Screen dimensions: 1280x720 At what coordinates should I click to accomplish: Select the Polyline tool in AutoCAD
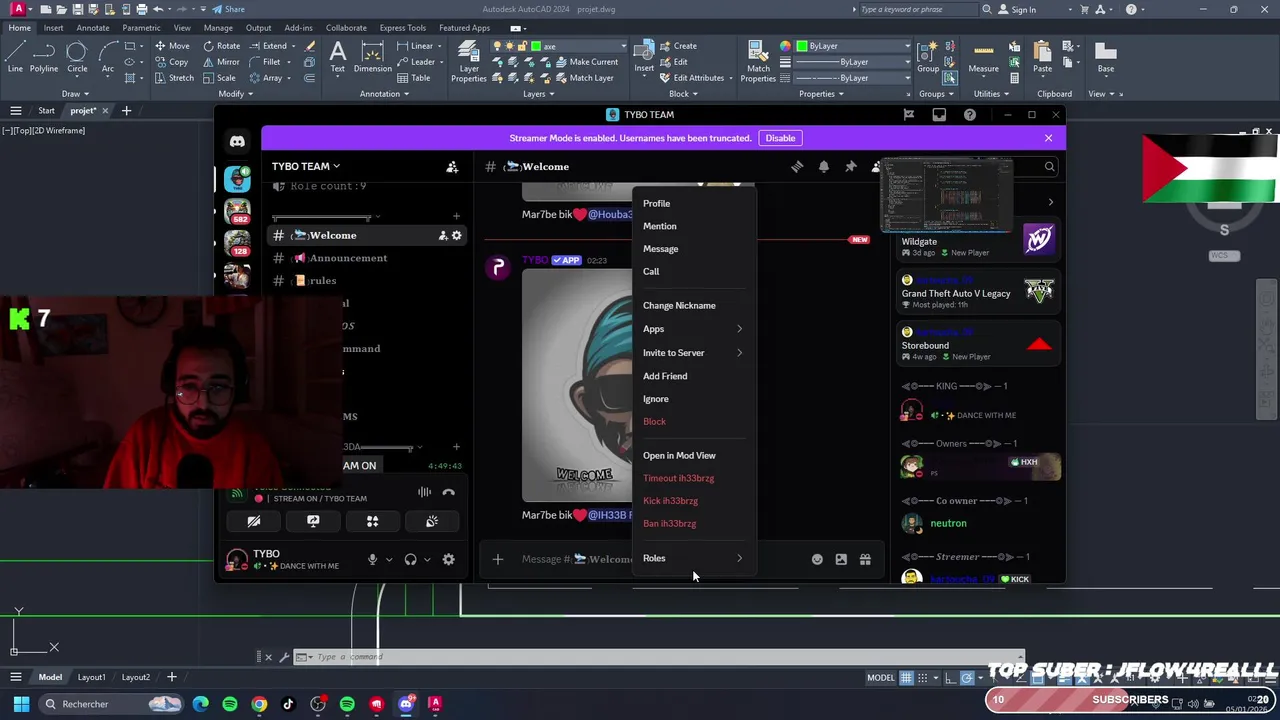click(x=44, y=58)
